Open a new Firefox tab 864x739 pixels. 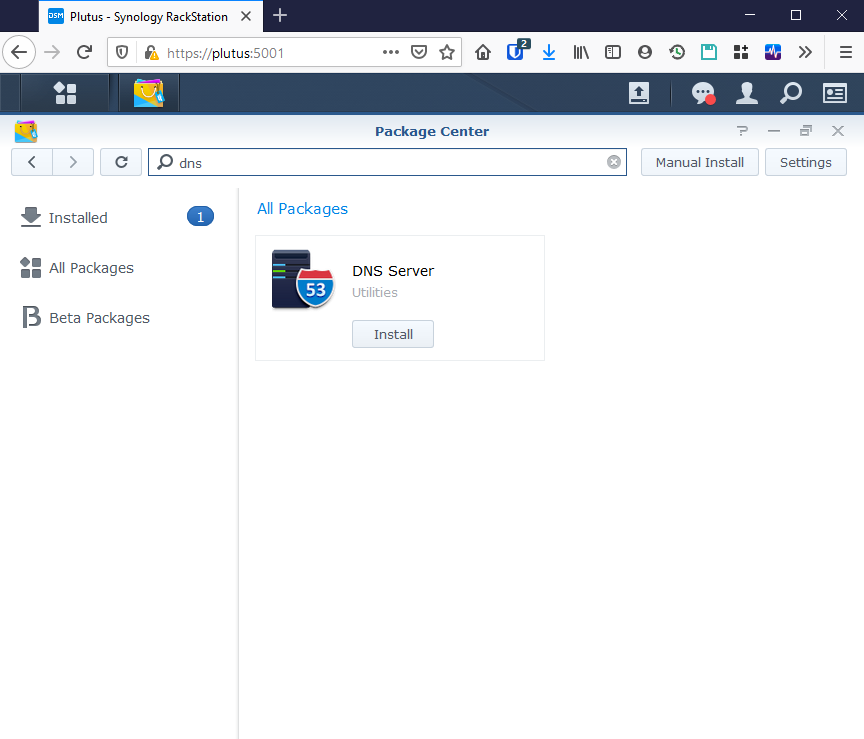tap(280, 15)
